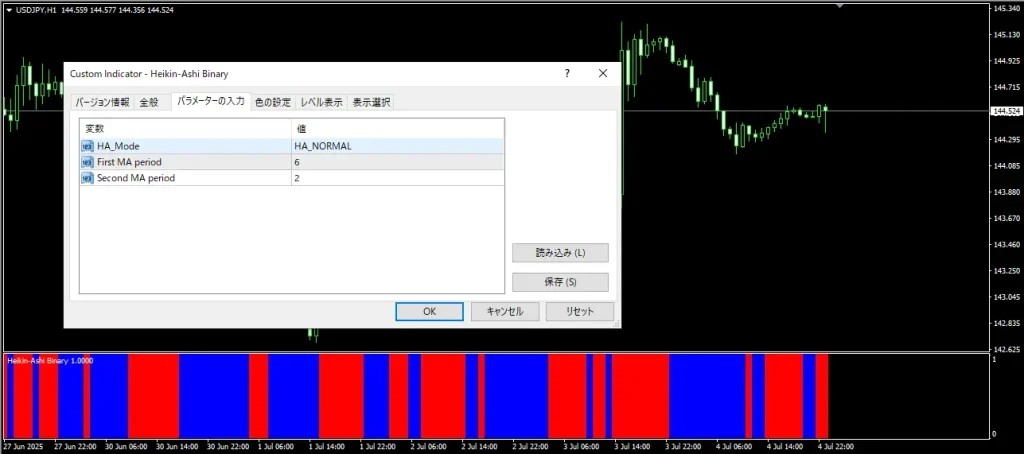Click the リセット button
The image size is (1024, 454).
click(579, 312)
